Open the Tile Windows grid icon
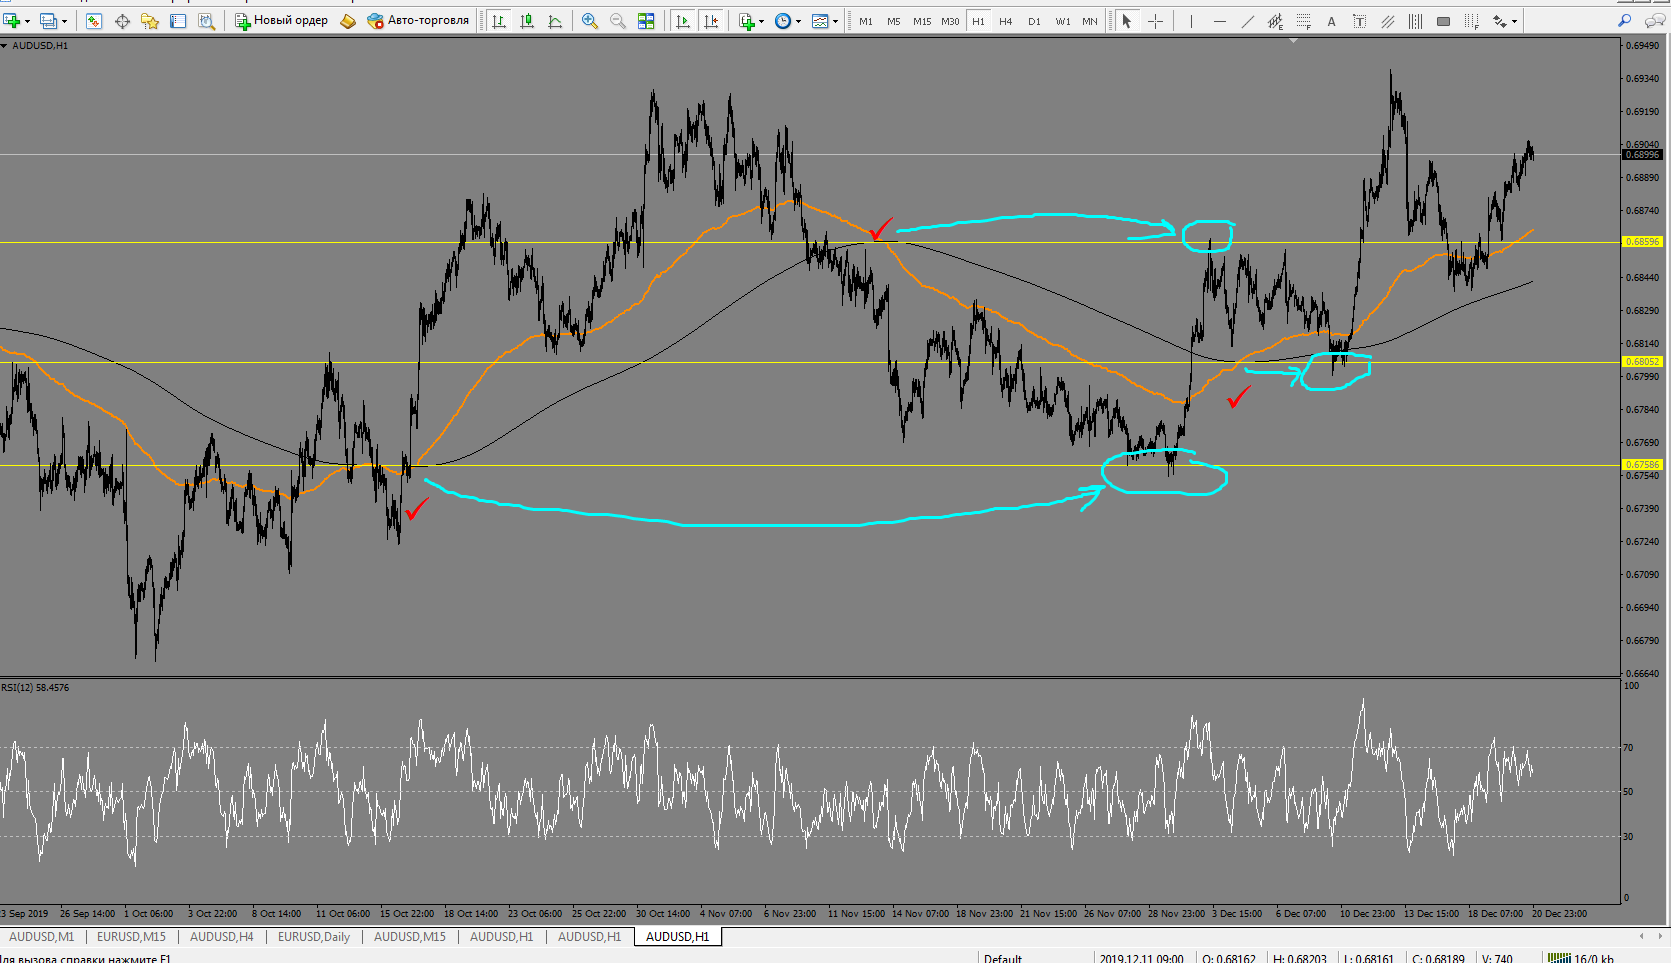Screen dimensions: 1671x963 click(646, 21)
